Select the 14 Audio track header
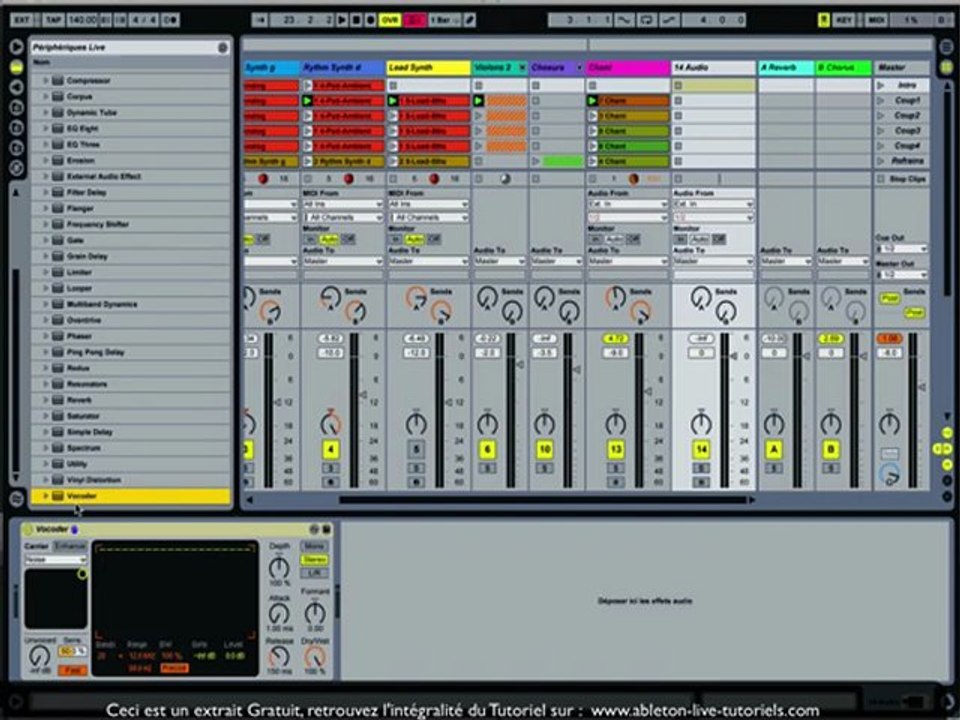The width and height of the screenshot is (960, 720). click(x=714, y=67)
